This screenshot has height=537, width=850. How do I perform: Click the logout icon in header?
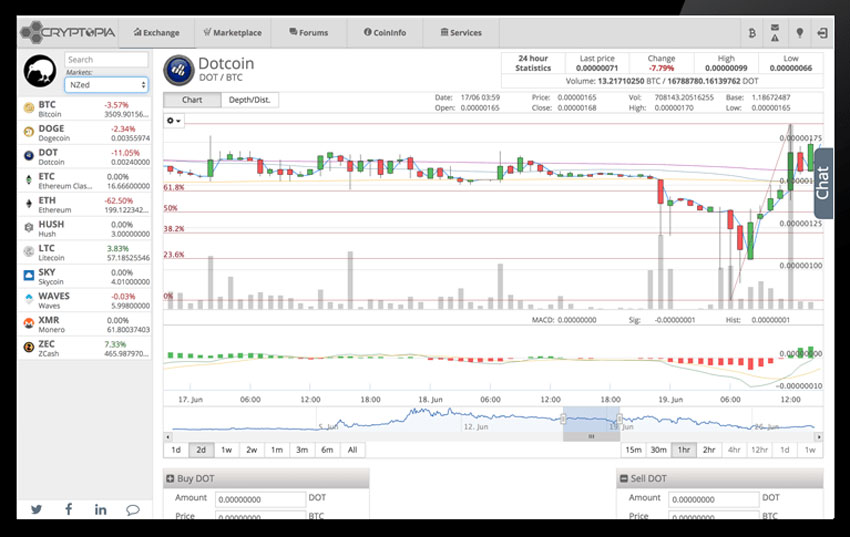click(x=822, y=33)
